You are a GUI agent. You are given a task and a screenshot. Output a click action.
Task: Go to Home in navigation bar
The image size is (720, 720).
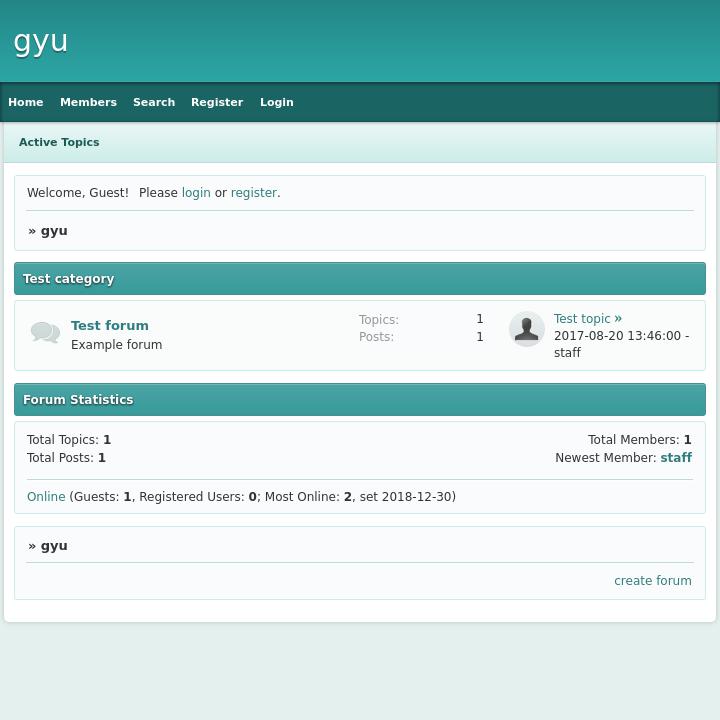click(x=26, y=102)
